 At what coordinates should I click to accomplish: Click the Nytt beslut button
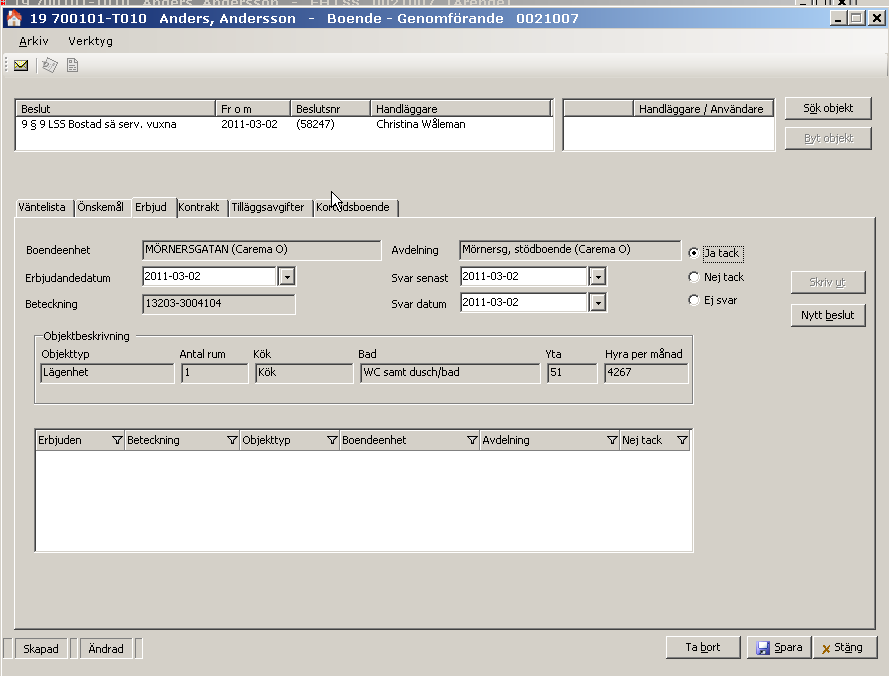coord(827,315)
